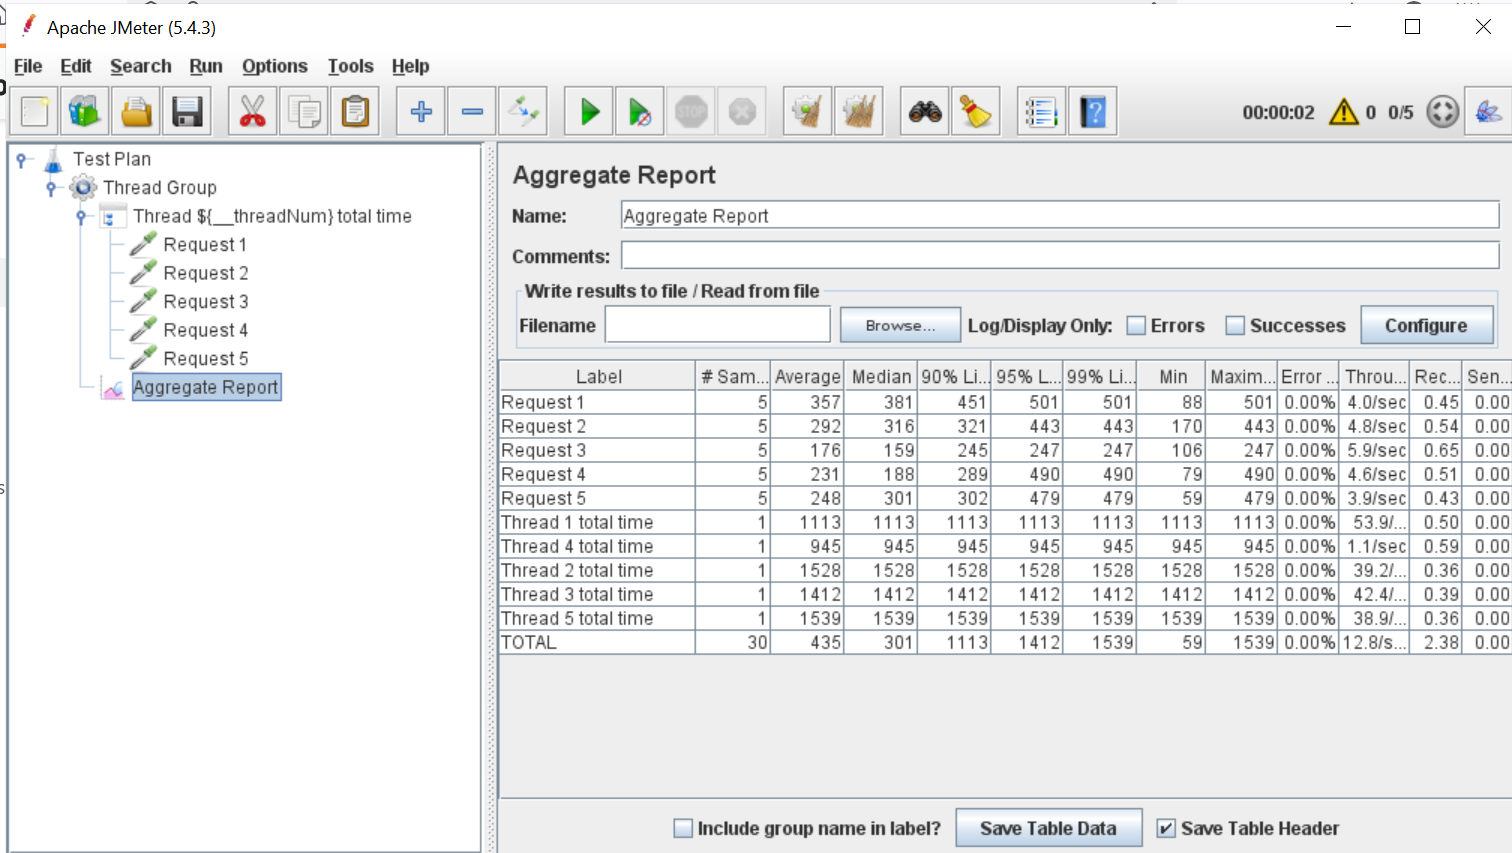Viewport: 1512px width, 853px height.
Task: Click into the Name input field
Action: tap(1060, 215)
